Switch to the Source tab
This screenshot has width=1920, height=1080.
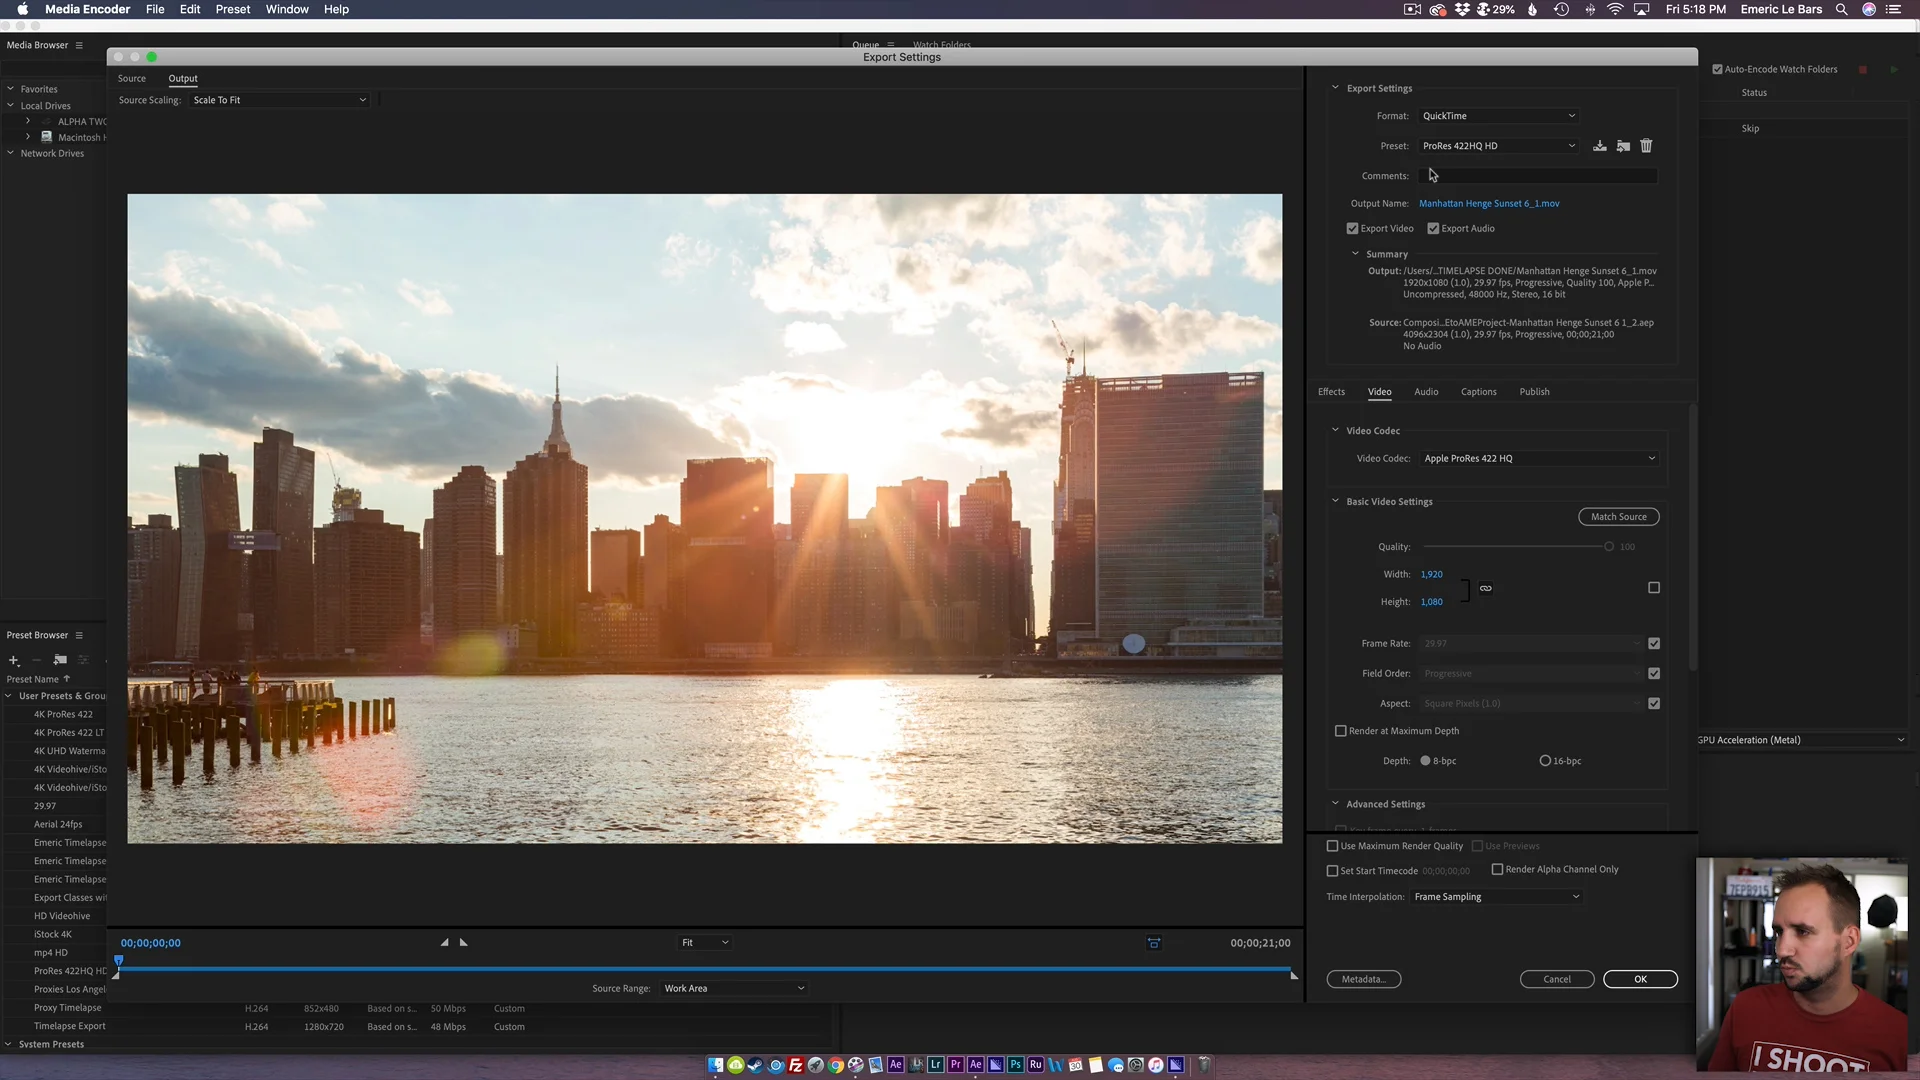click(x=132, y=79)
